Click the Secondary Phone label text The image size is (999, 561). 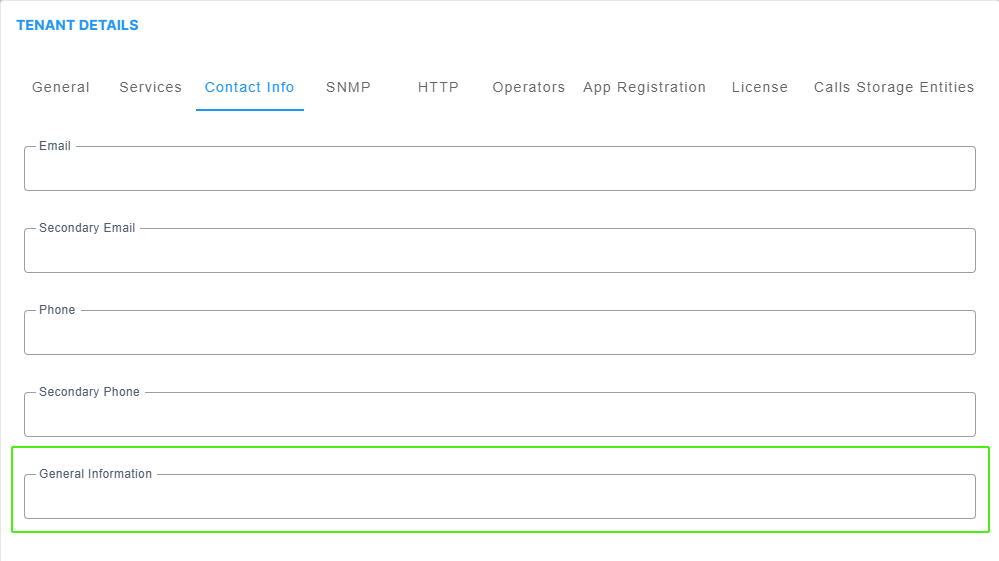(x=89, y=392)
